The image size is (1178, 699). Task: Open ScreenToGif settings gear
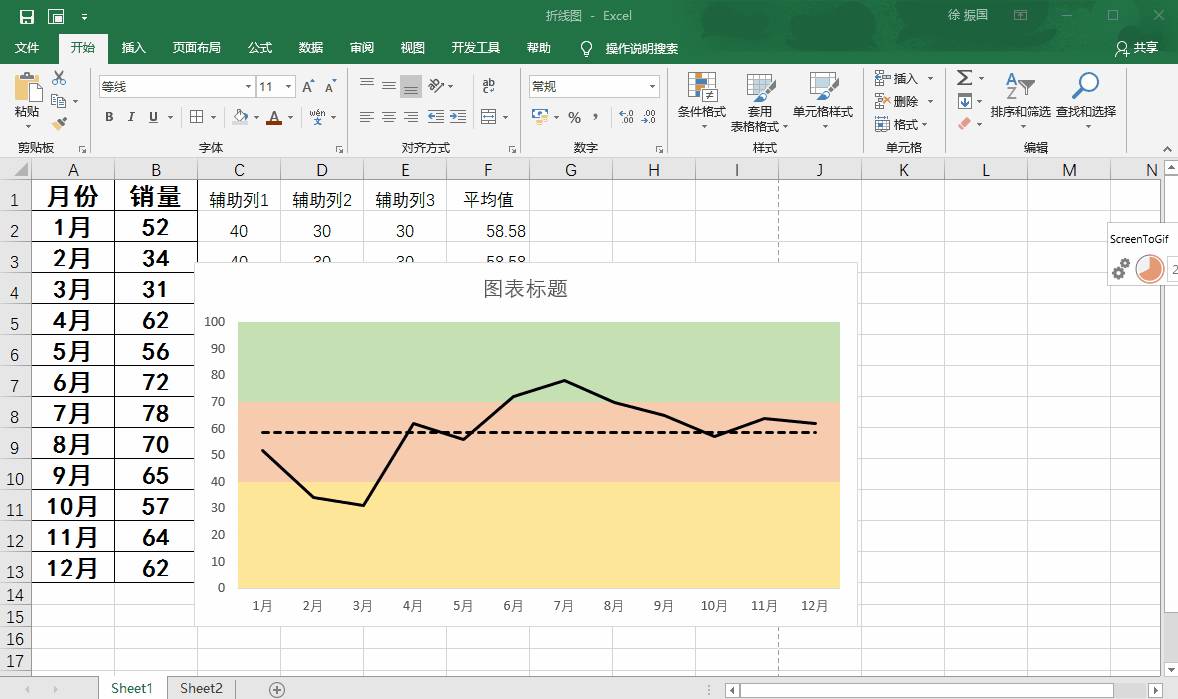tap(1120, 268)
